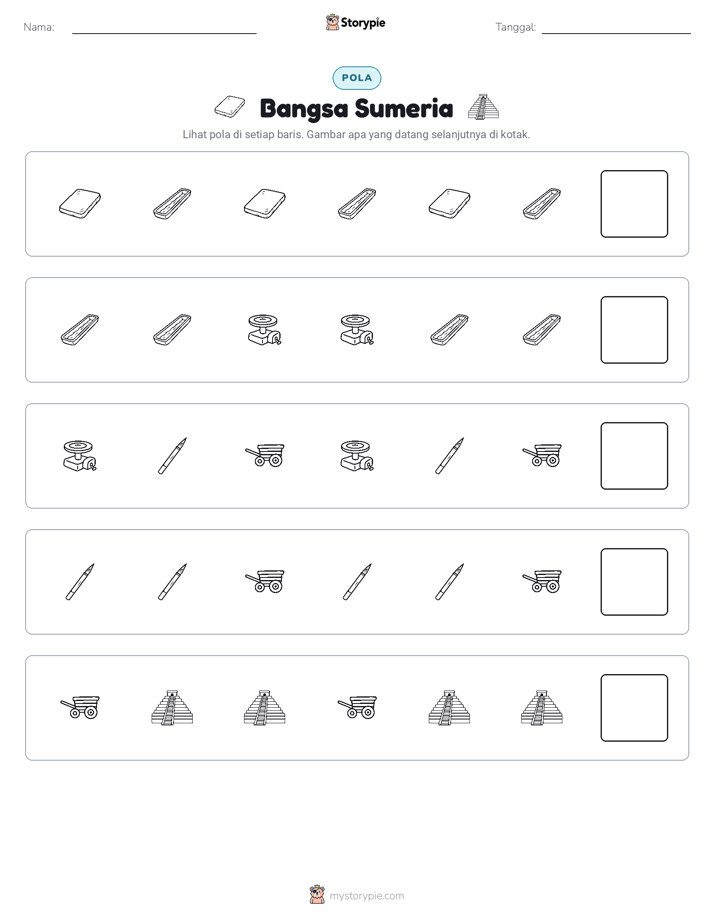Image resolution: width=714 pixels, height=924 pixels.
Task: Click the Storypie logo at top
Action: (x=355, y=23)
